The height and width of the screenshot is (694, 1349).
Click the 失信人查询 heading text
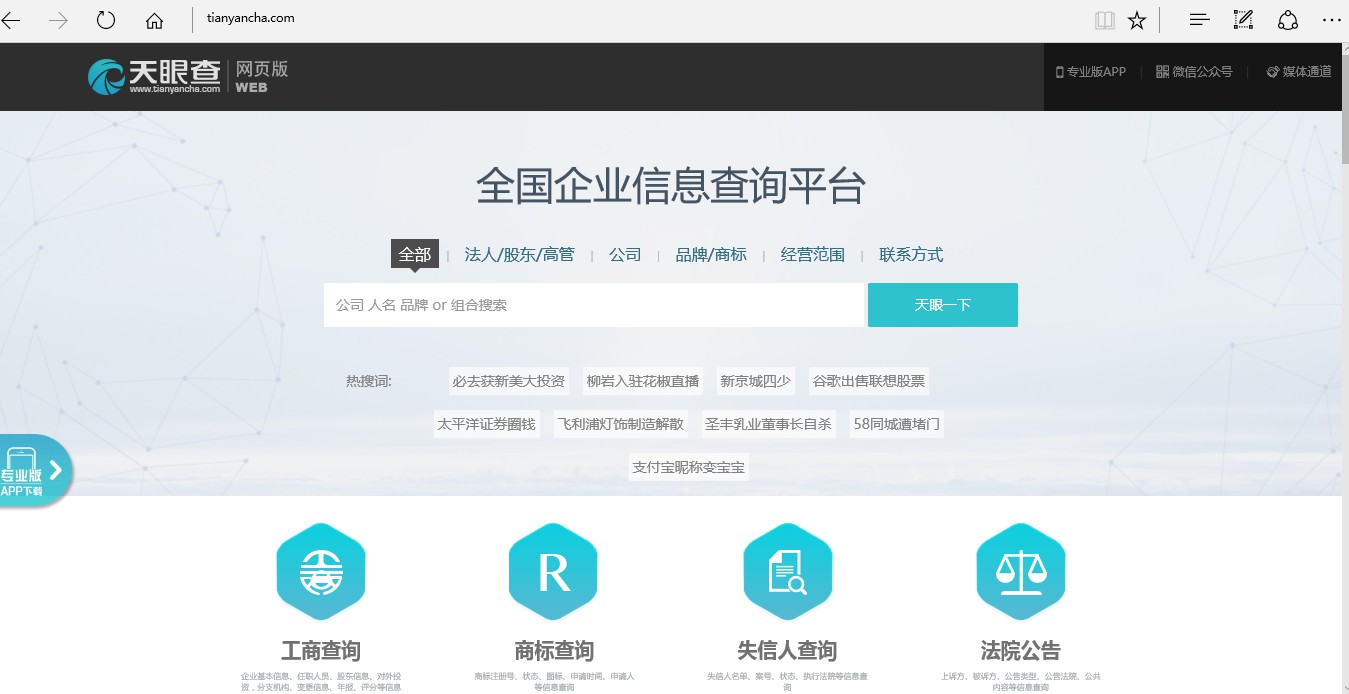[x=787, y=651]
